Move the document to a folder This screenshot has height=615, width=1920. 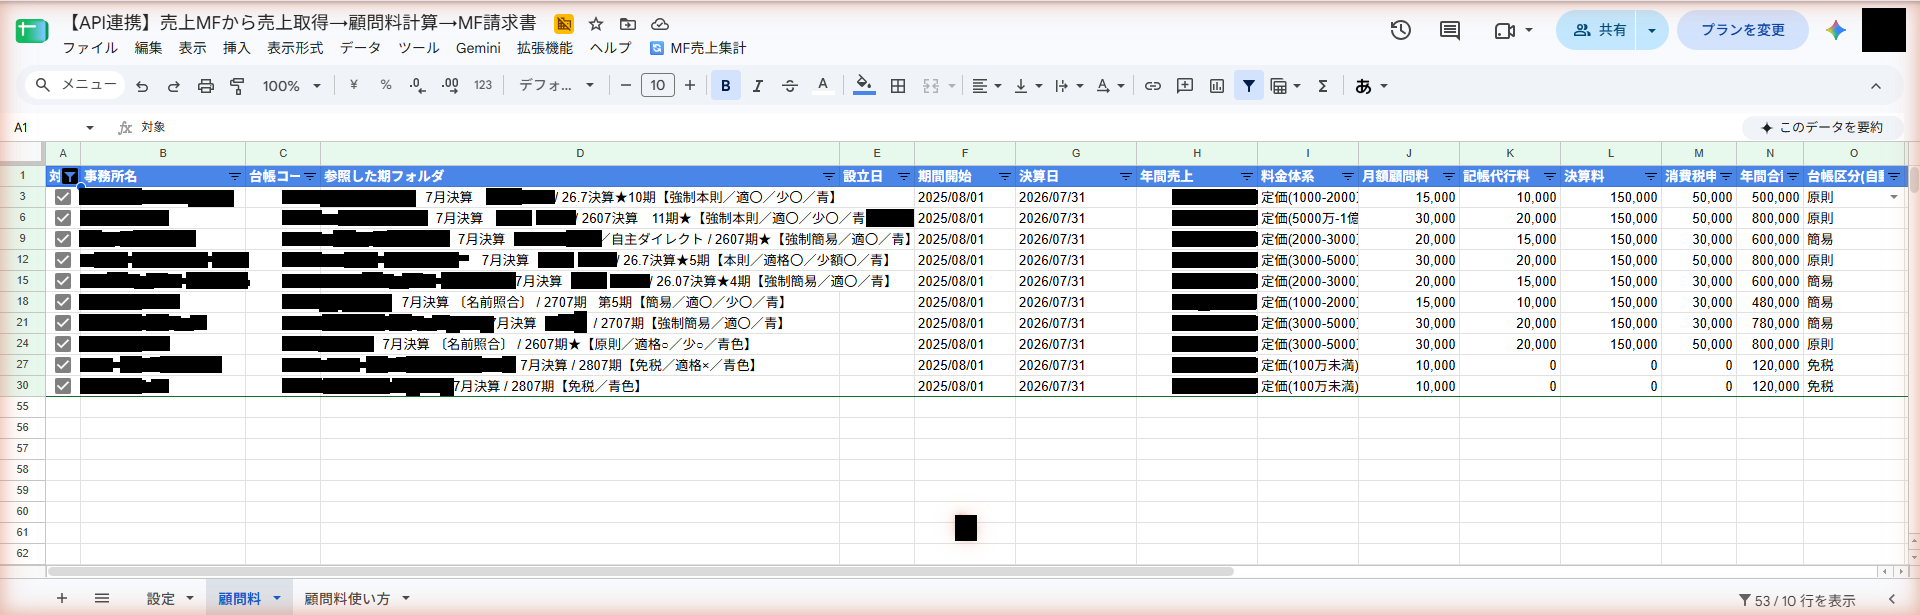click(628, 23)
